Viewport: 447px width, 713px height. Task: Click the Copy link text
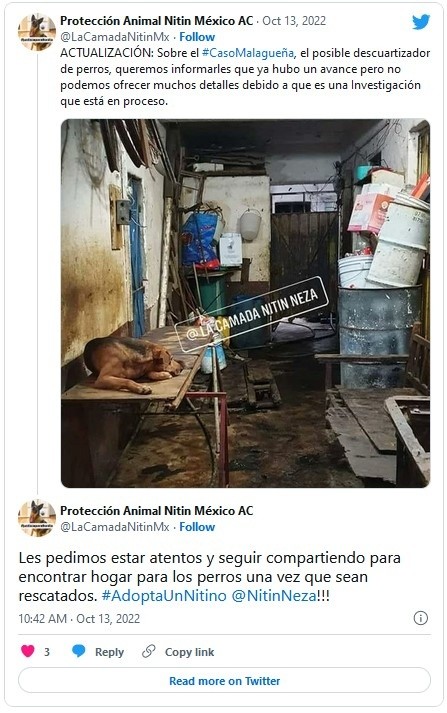[x=189, y=652]
